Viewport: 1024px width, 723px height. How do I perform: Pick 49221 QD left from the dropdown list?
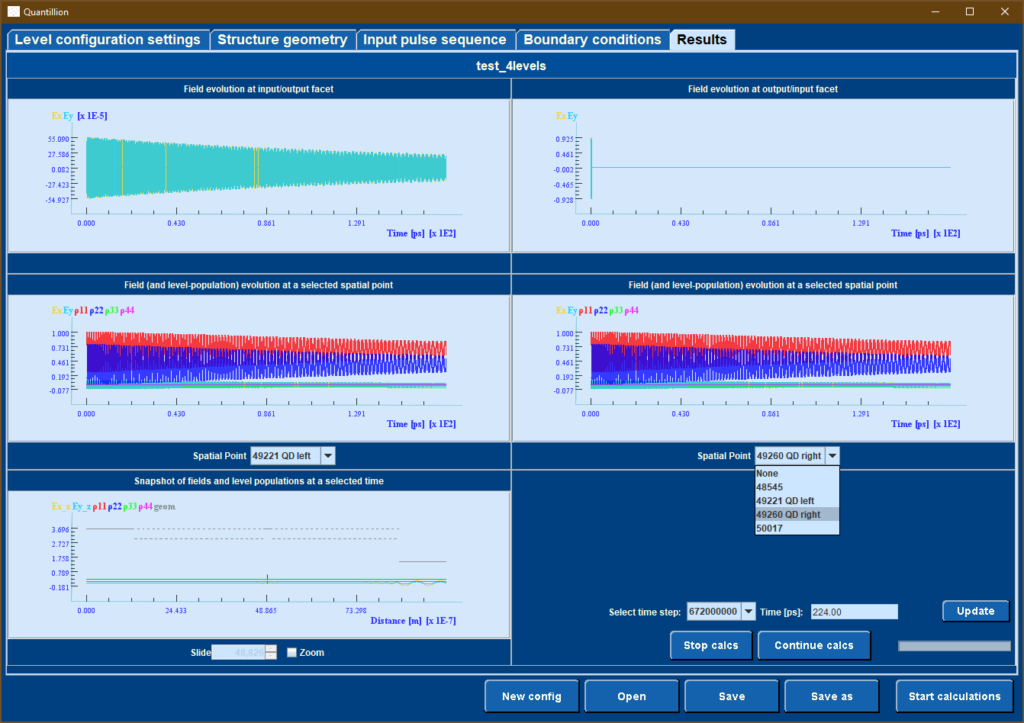797,501
